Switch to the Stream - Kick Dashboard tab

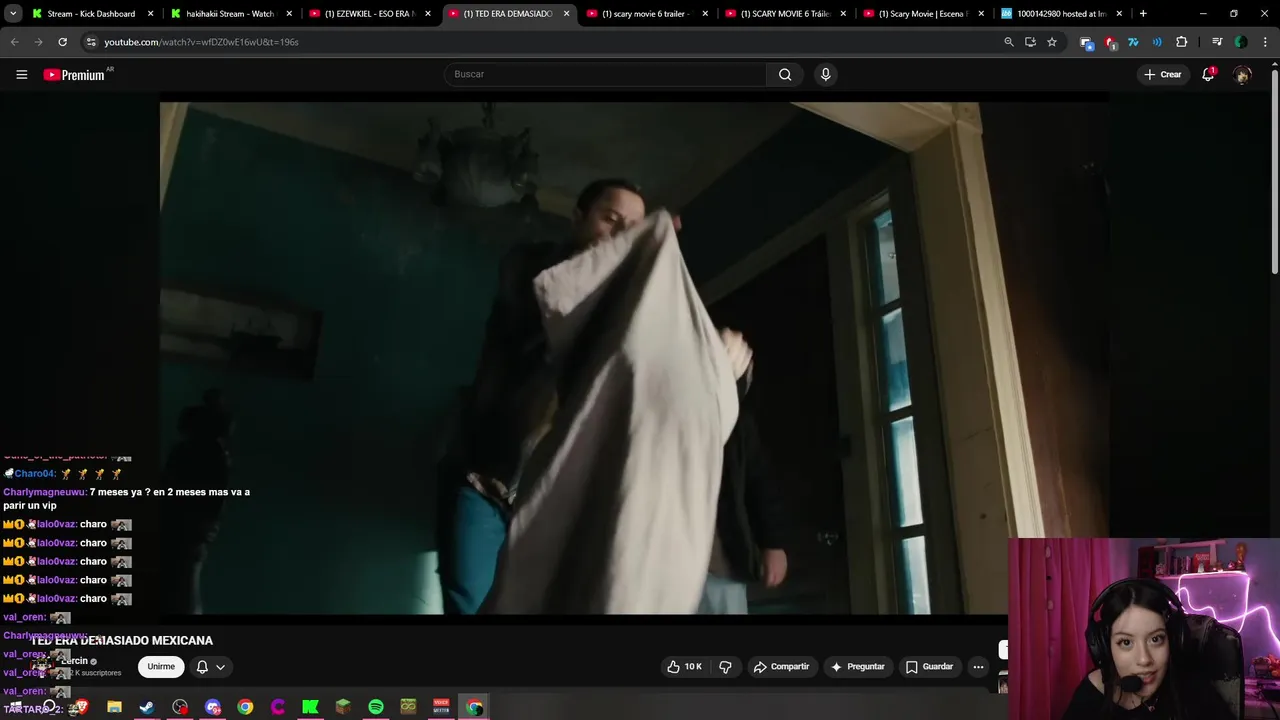pos(91,14)
